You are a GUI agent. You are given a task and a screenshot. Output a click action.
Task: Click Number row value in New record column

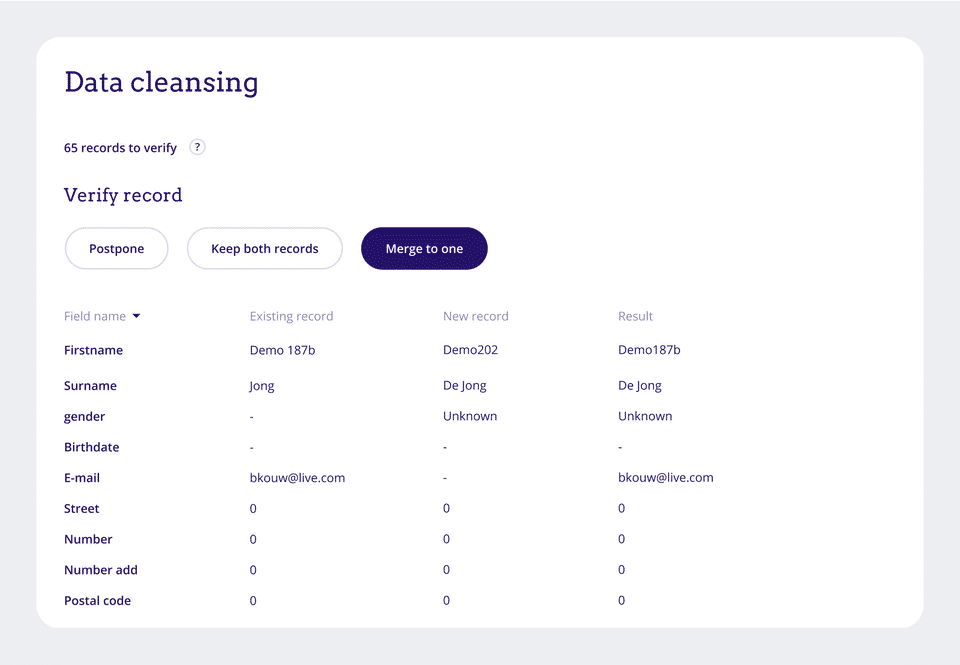pos(446,539)
